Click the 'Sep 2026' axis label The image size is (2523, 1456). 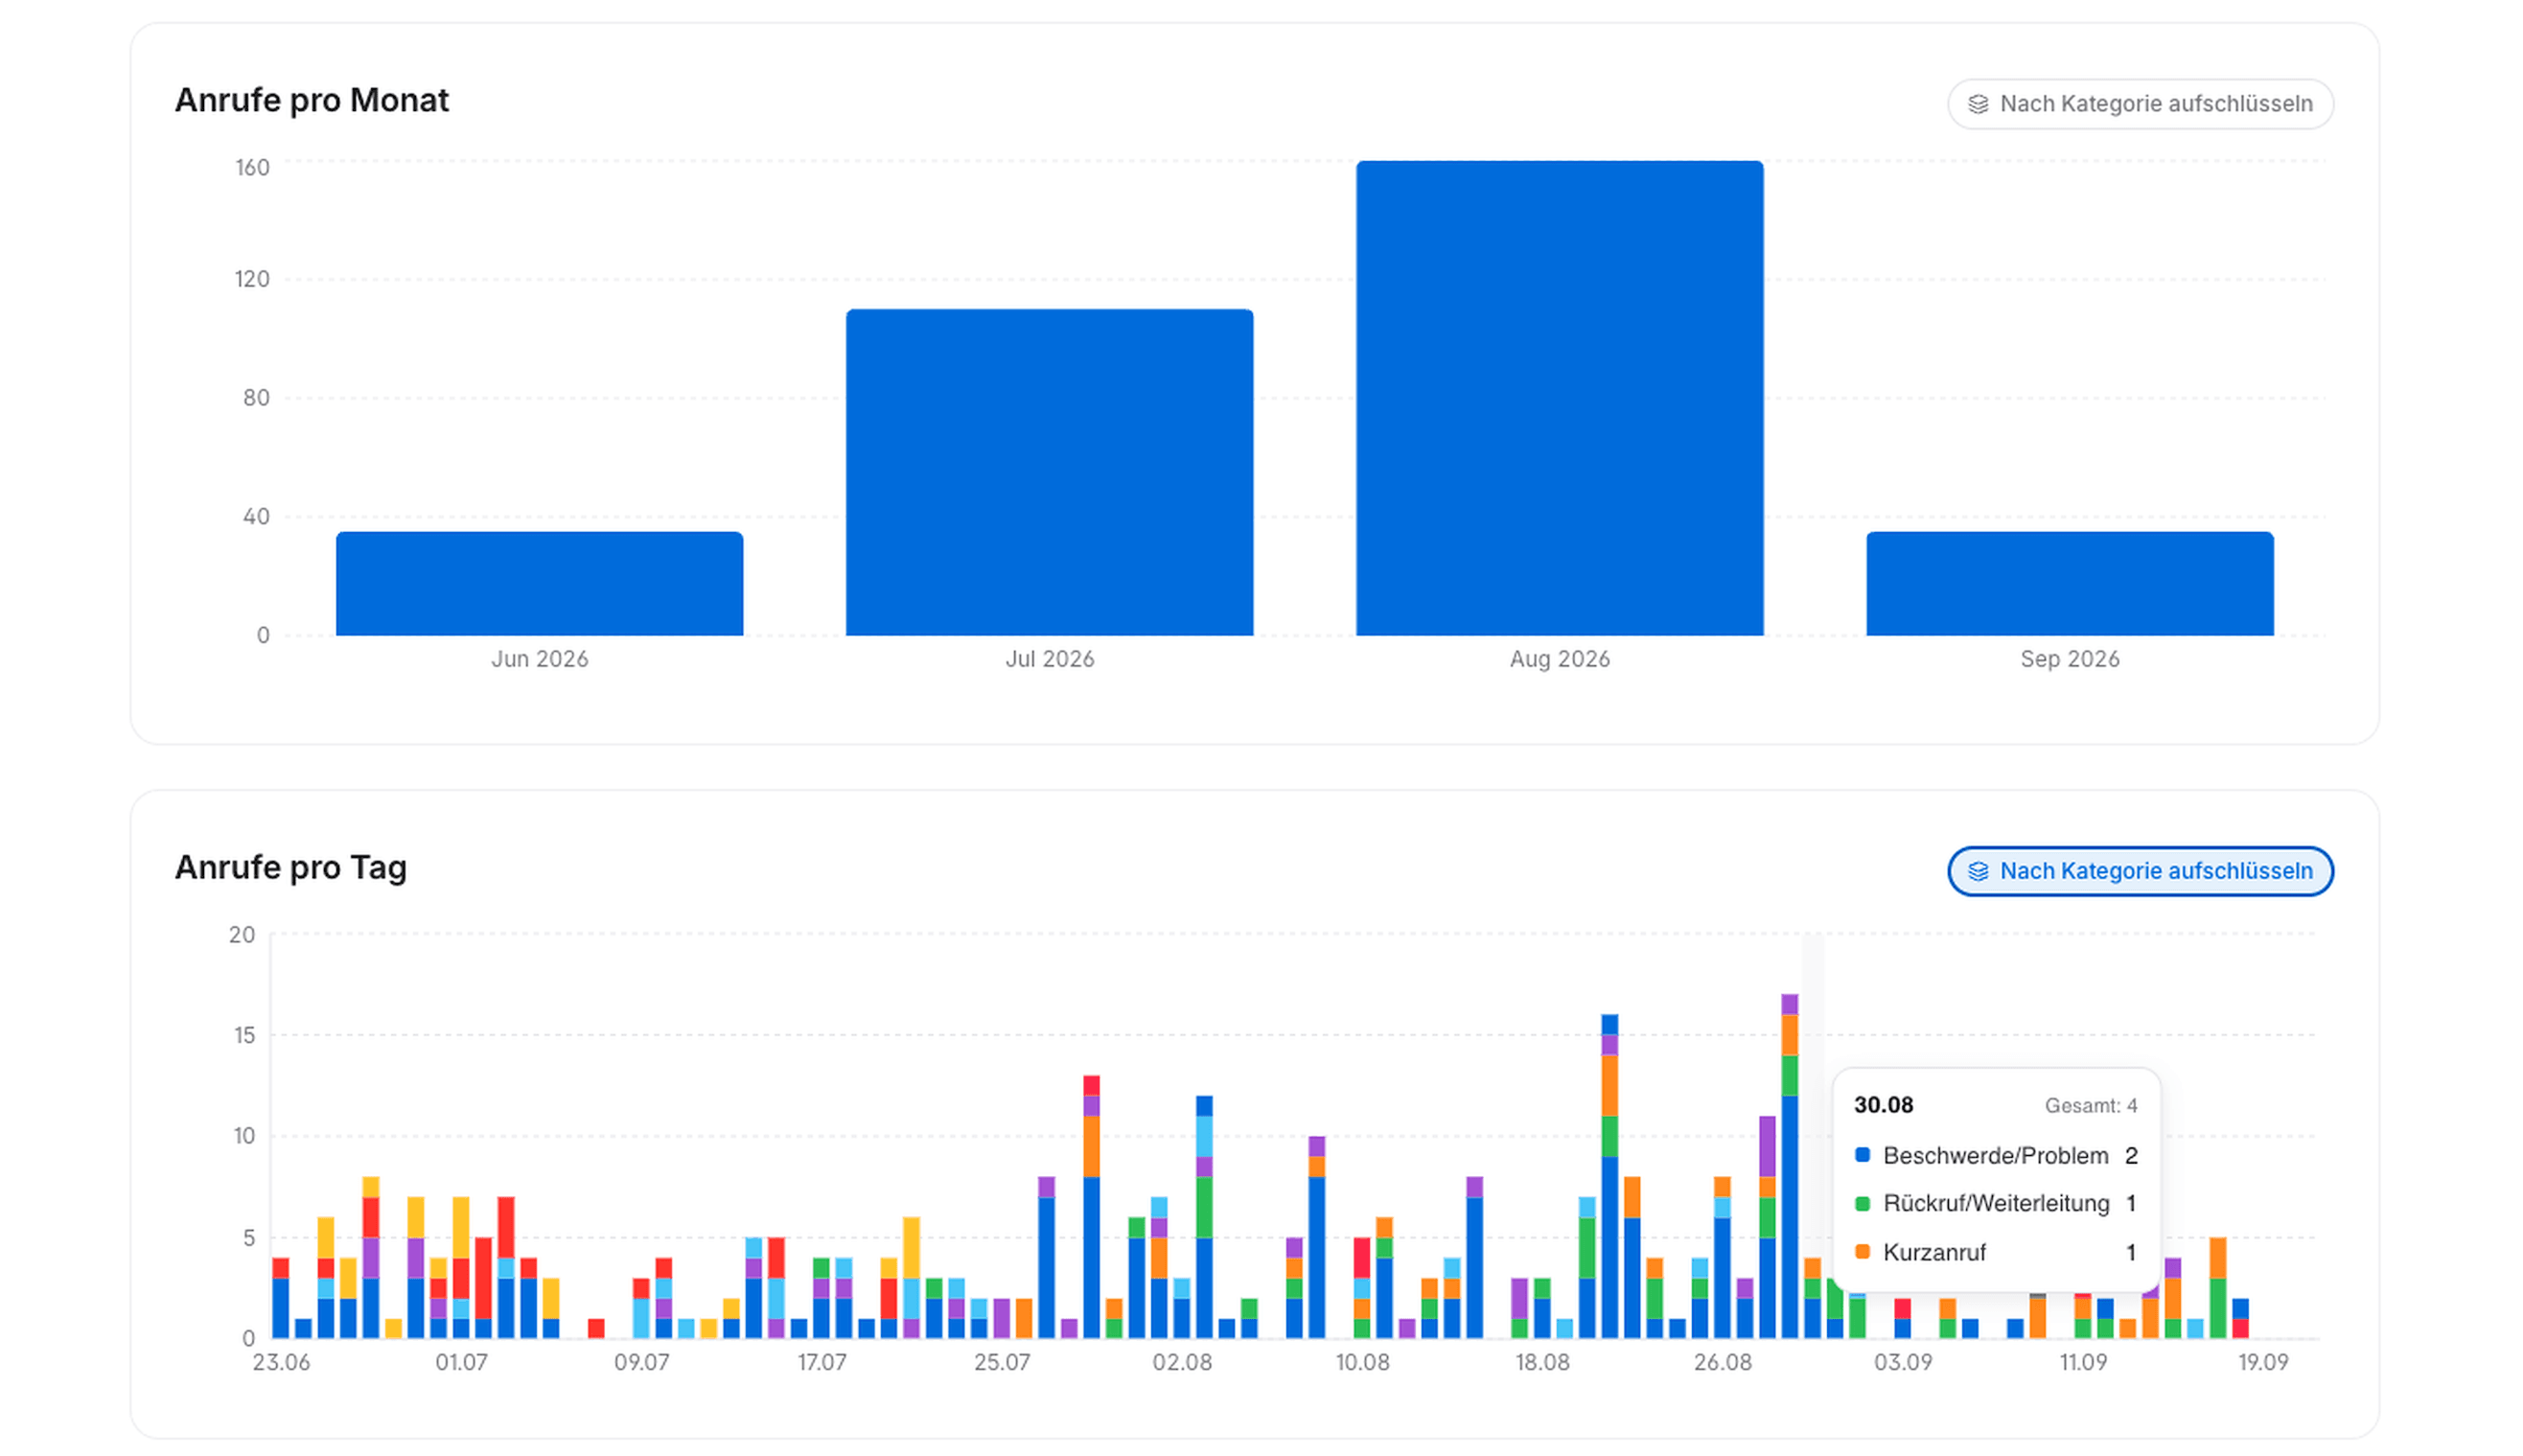(x=2069, y=659)
